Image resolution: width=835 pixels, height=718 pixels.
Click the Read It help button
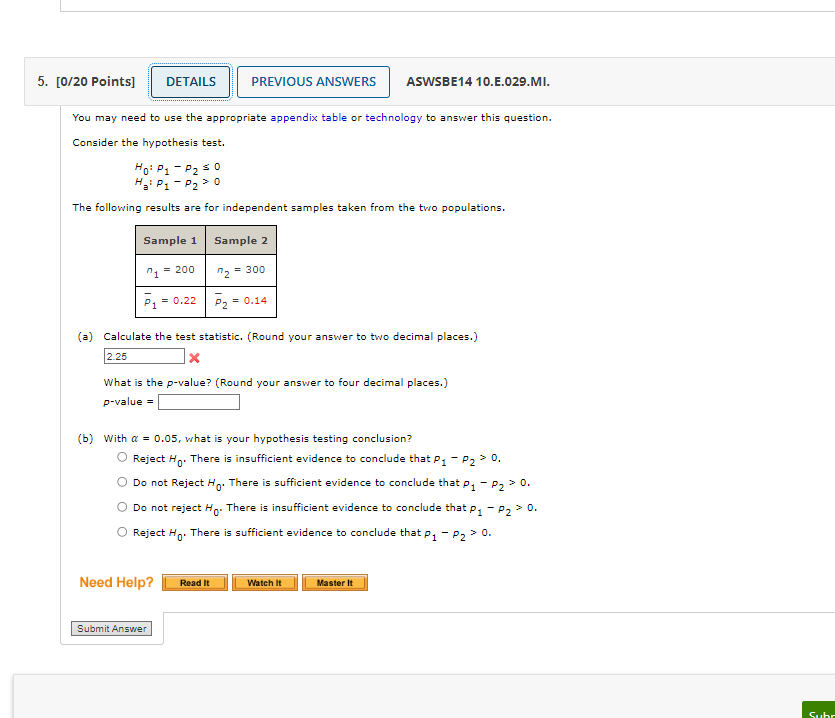point(195,583)
